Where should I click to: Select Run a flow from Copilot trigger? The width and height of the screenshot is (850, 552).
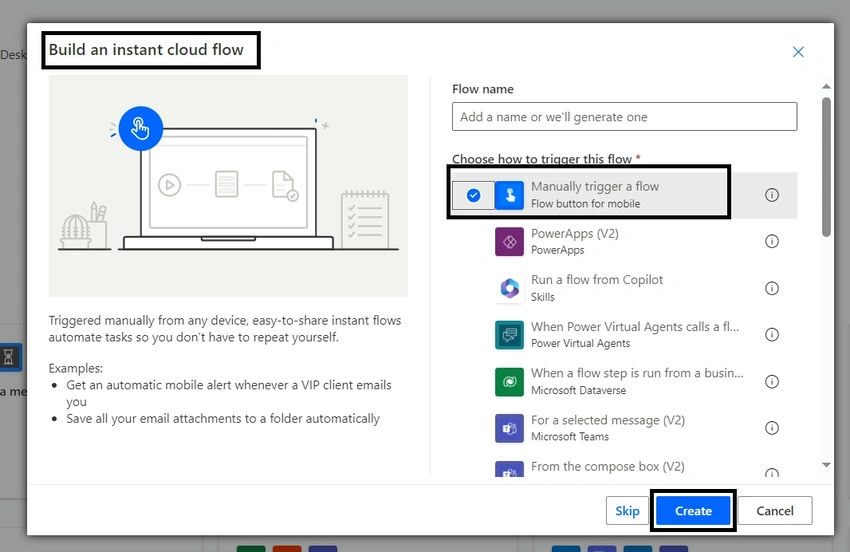pos(624,288)
